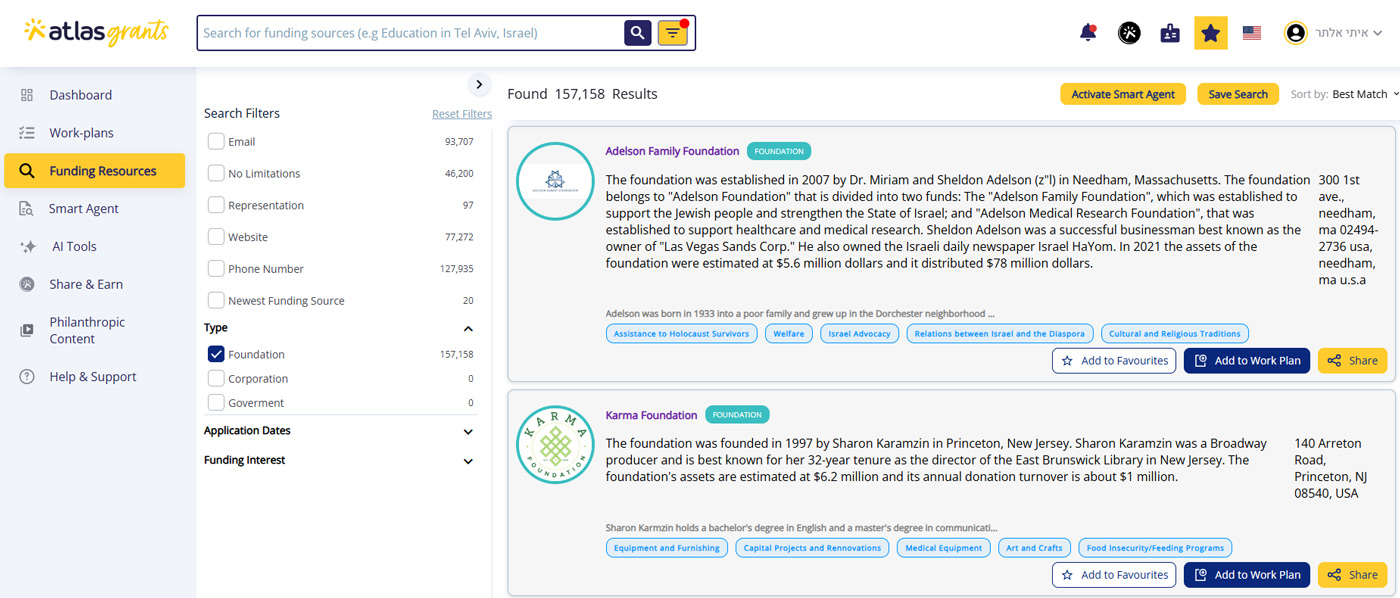This screenshot has height=598, width=1400.
Task: Click the Help & Support question icon
Action: (x=27, y=377)
